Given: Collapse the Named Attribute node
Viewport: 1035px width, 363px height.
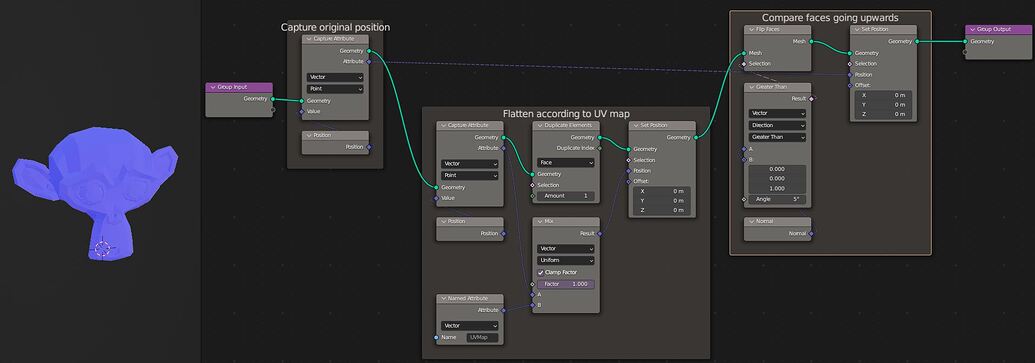Looking at the screenshot, I should [443, 298].
